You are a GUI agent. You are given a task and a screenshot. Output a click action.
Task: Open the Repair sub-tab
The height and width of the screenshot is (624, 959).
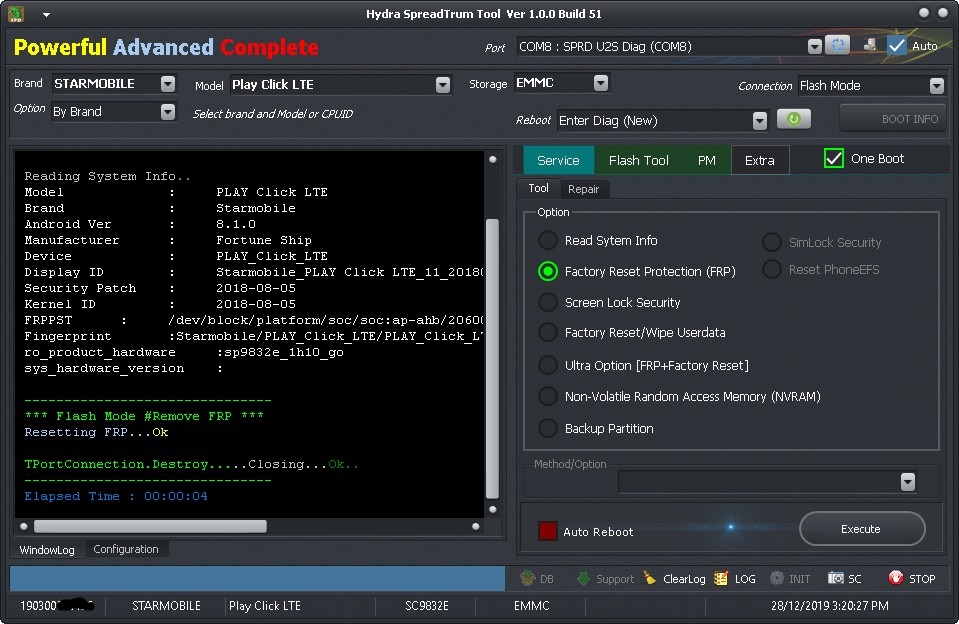(583, 189)
